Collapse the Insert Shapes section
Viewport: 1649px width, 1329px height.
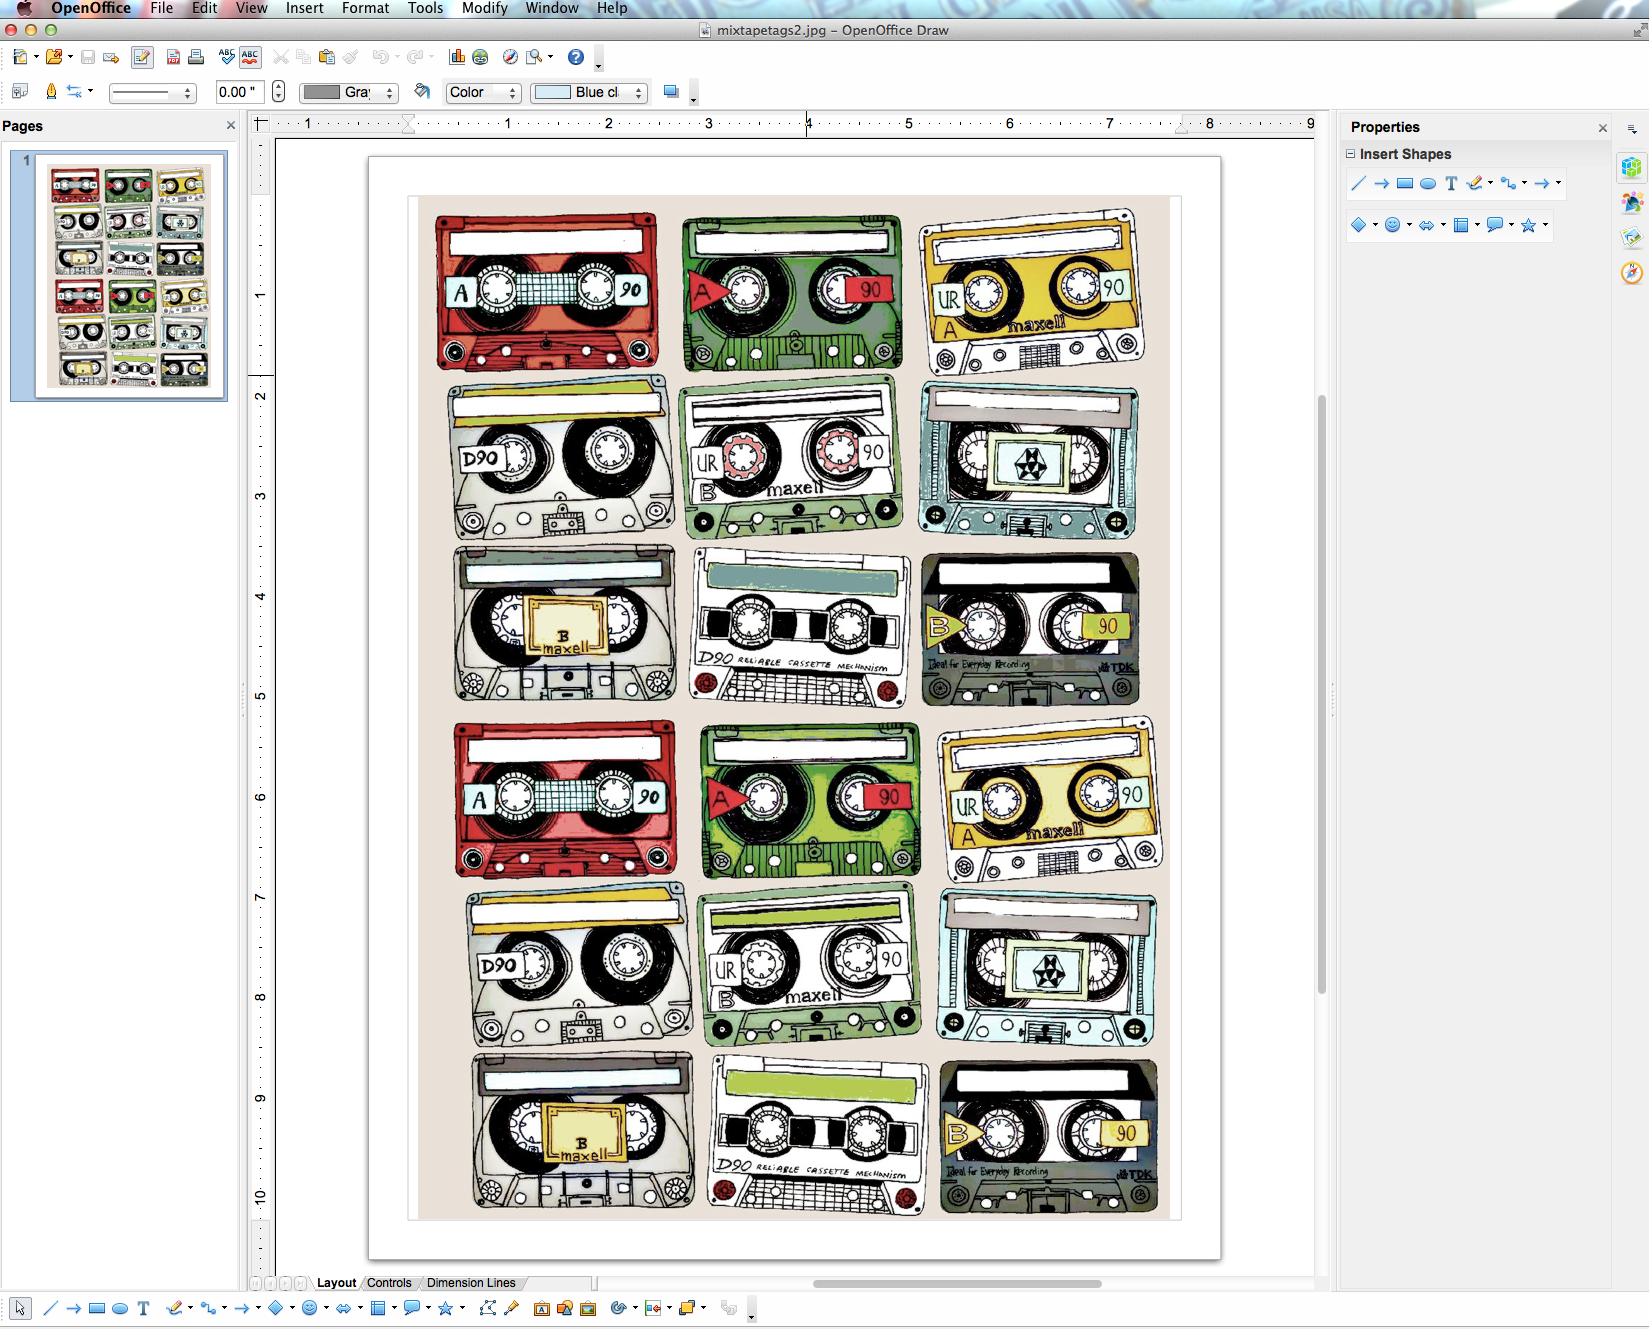(1350, 154)
